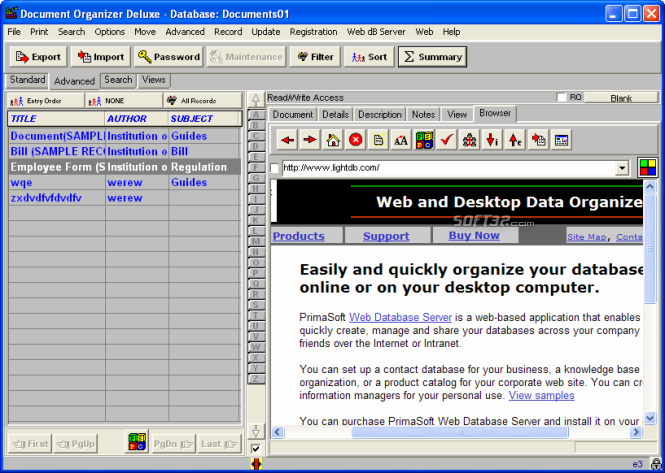The image size is (665, 473).
Task: Click the SUBJECT column header
Action: tap(204, 119)
